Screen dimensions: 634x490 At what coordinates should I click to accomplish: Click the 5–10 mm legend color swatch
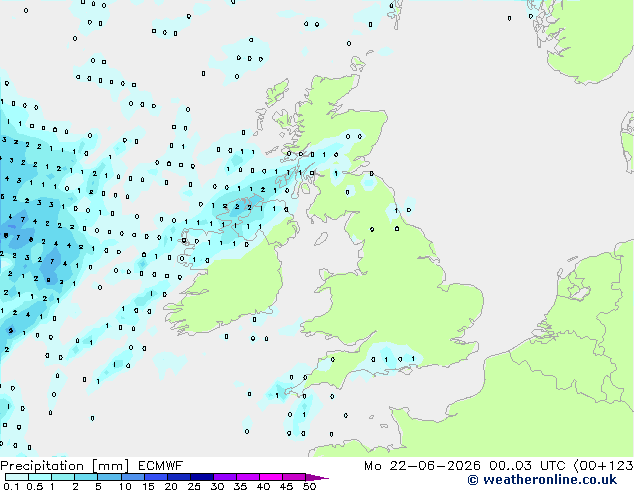pos(109,477)
